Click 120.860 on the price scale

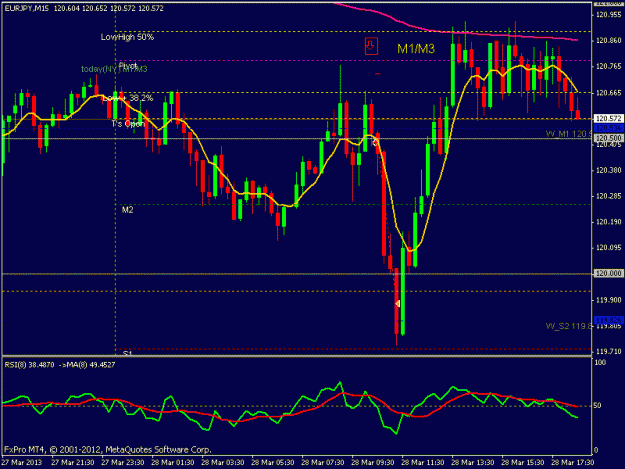pos(609,41)
